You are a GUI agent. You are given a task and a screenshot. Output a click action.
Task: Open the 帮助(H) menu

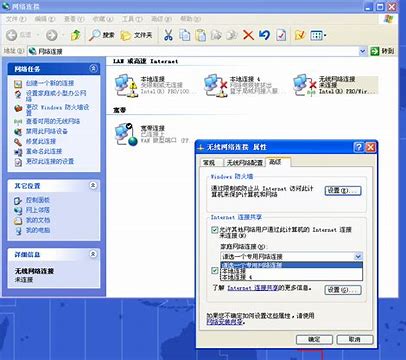coord(190,19)
